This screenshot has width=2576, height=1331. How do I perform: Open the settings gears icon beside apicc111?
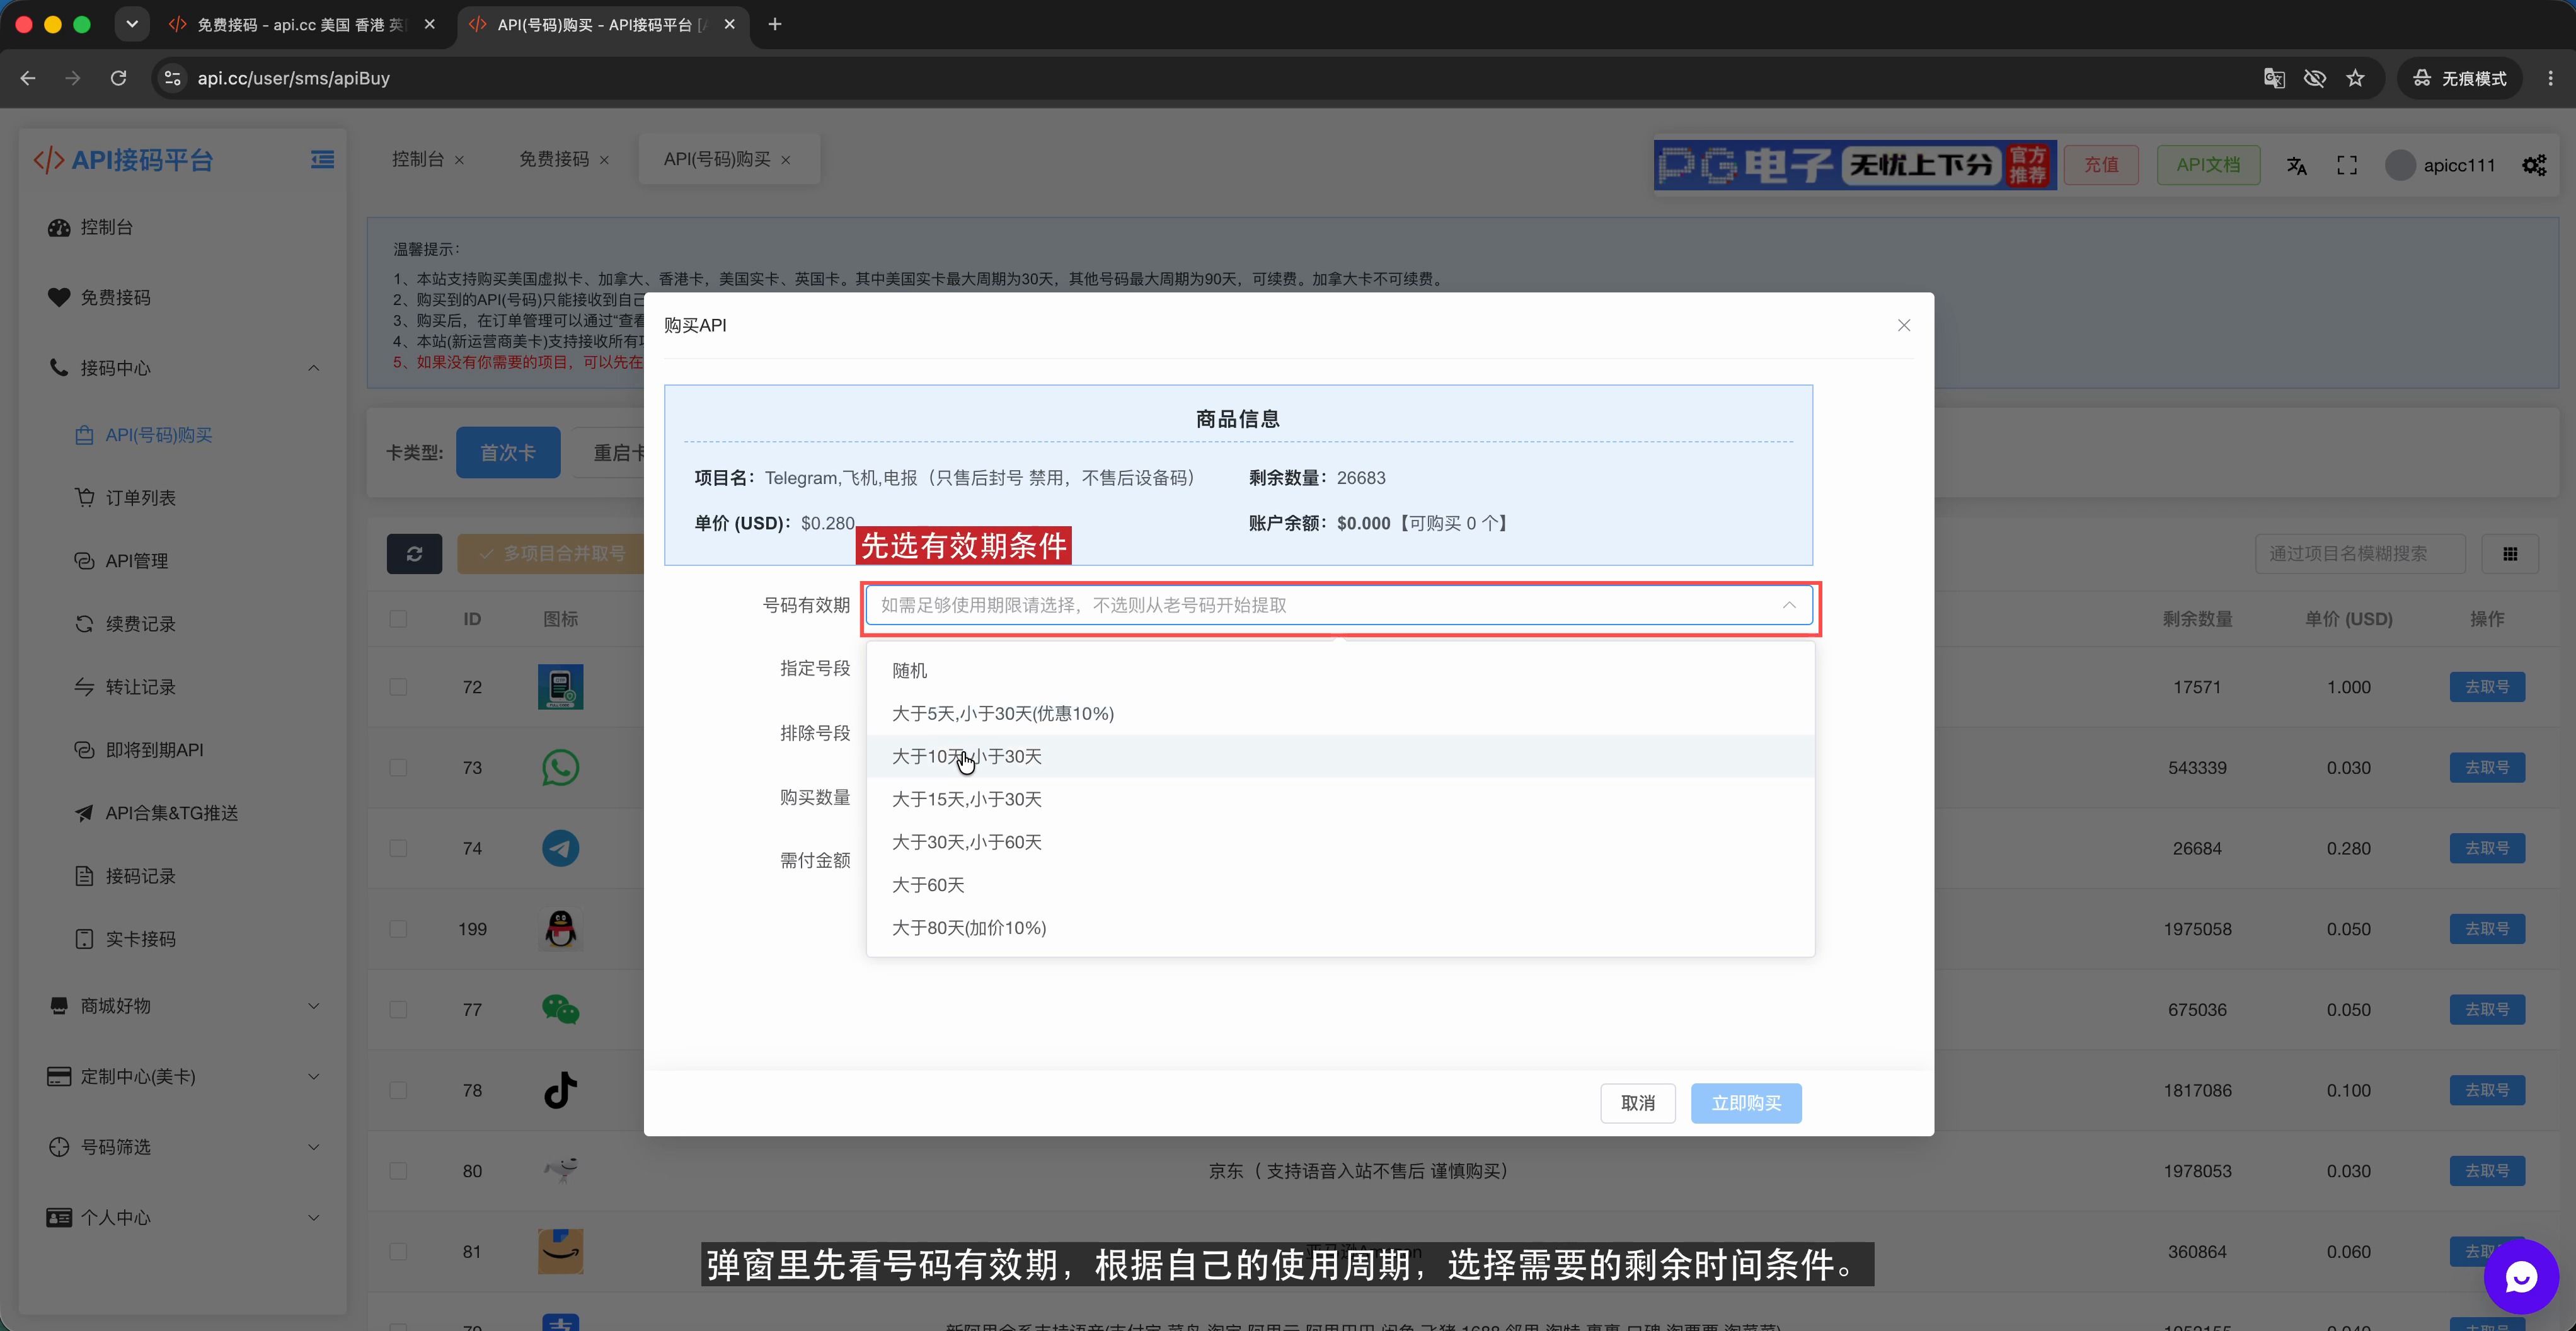click(2534, 166)
